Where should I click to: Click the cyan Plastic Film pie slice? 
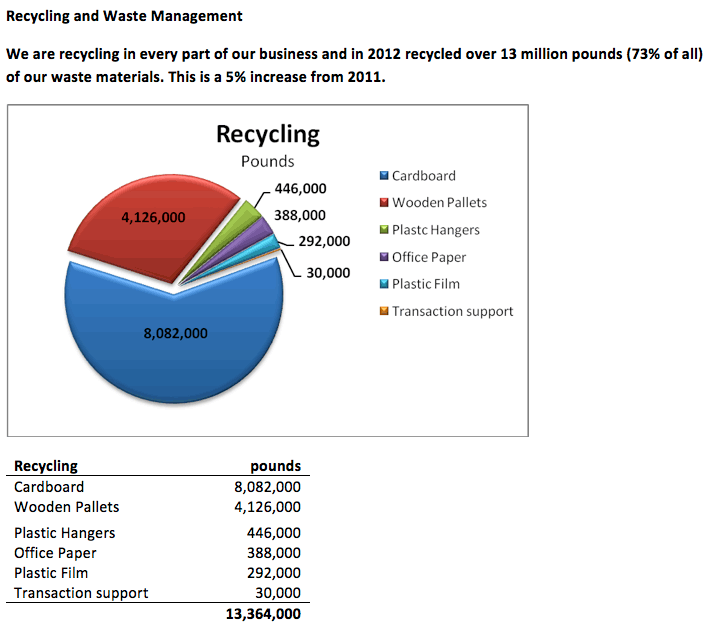(264, 247)
